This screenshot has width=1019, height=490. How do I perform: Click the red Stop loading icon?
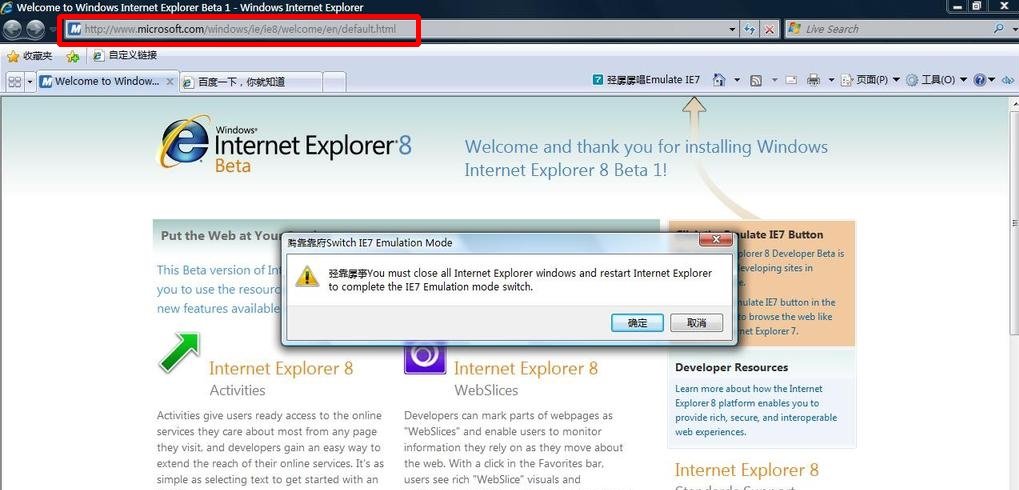click(x=769, y=29)
